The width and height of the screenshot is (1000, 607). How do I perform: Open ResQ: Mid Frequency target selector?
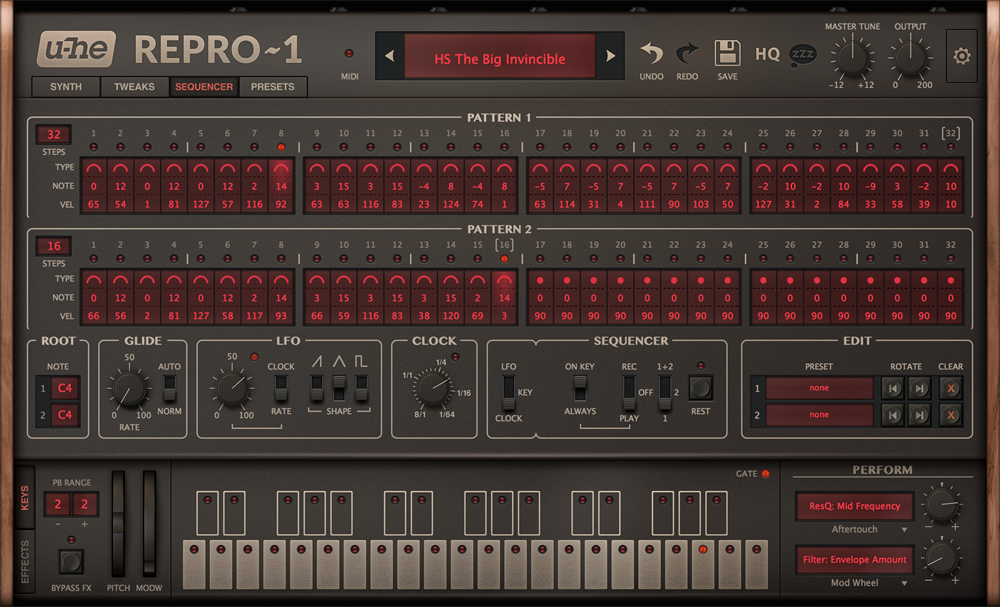pyautogui.click(x=855, y=506)
